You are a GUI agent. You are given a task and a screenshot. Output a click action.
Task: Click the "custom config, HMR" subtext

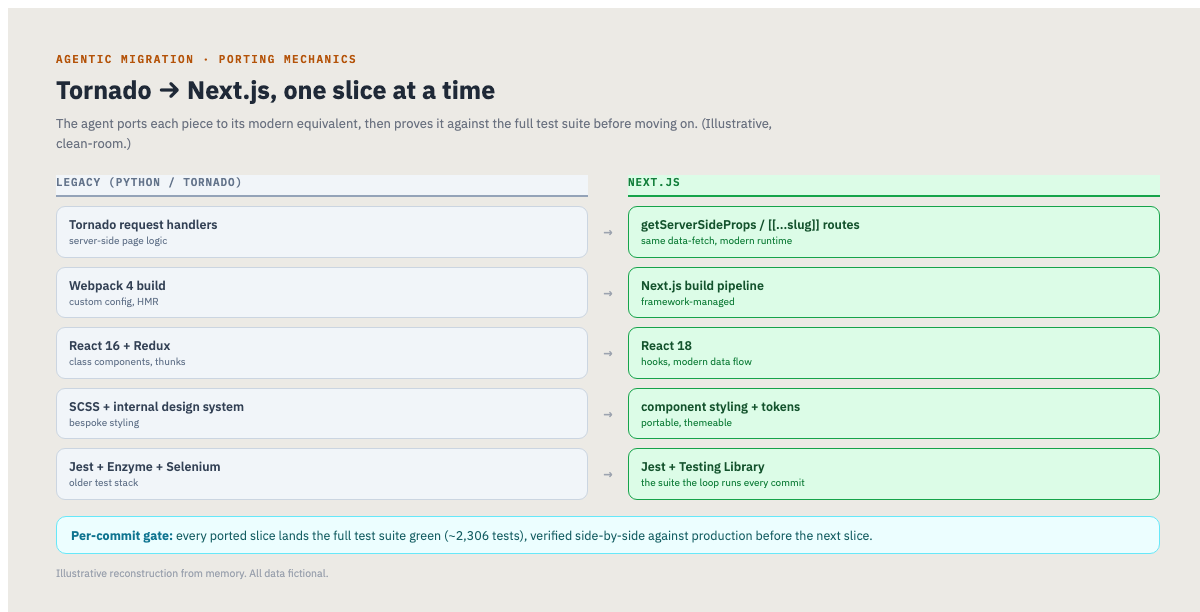113,301
